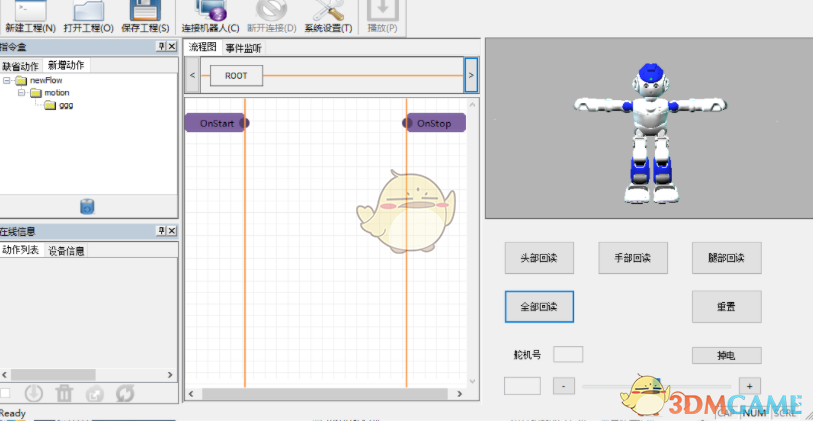This screenshot has height=423, width=813.
Task: Click the right arrow of the flow bar
Action: pos(471,75)
